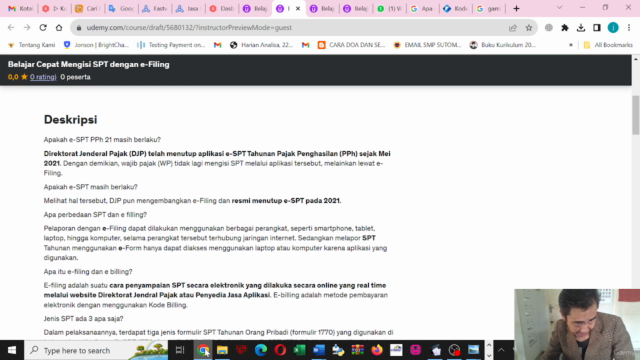The height and width of the screenshot is (360, 640).
Task: Switch to the Fastv tab
Action: click(x=155, y=9)
